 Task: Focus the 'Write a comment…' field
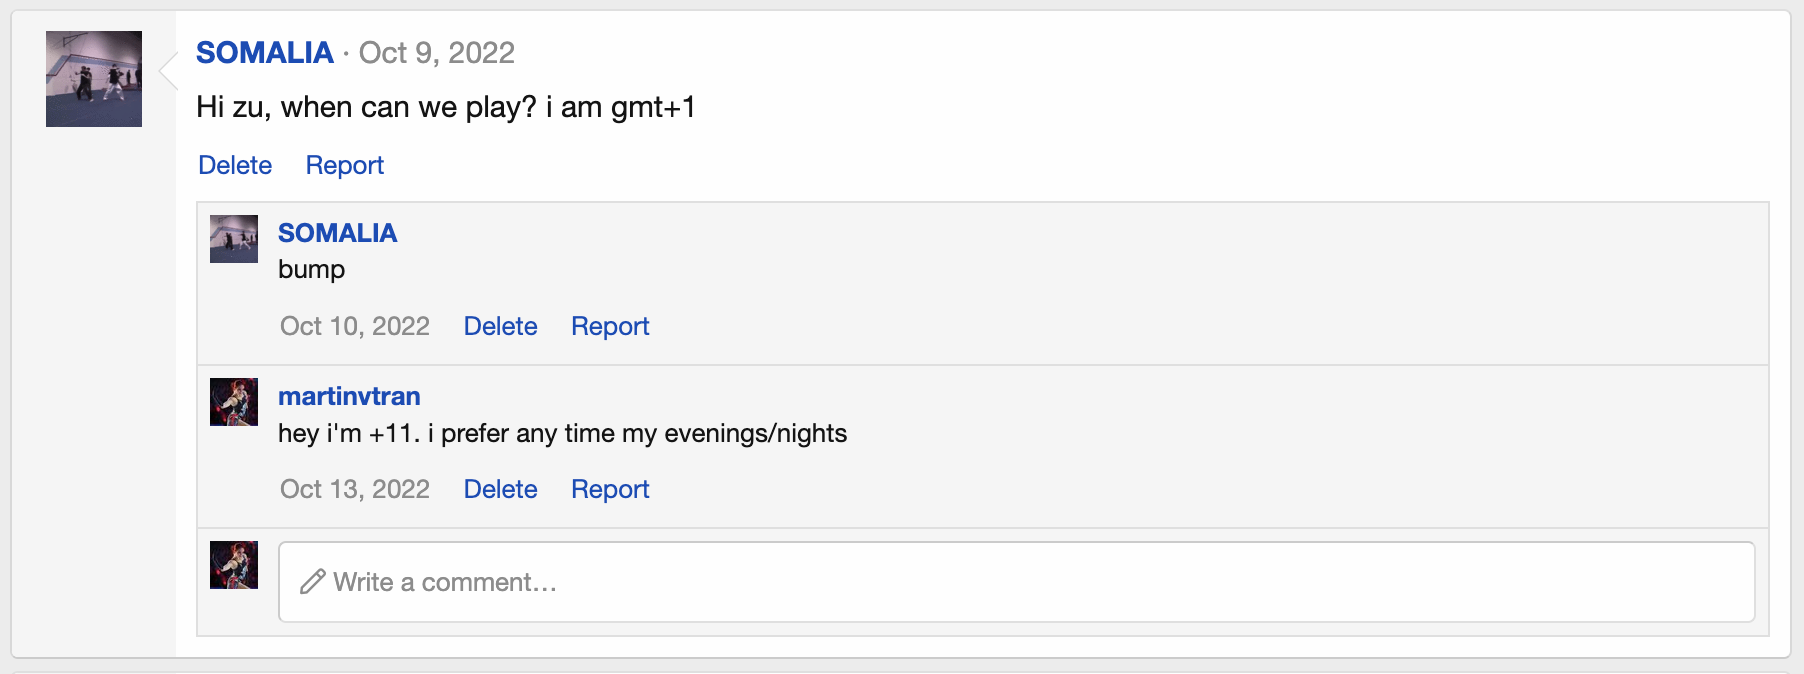[x=1016, y=582]
